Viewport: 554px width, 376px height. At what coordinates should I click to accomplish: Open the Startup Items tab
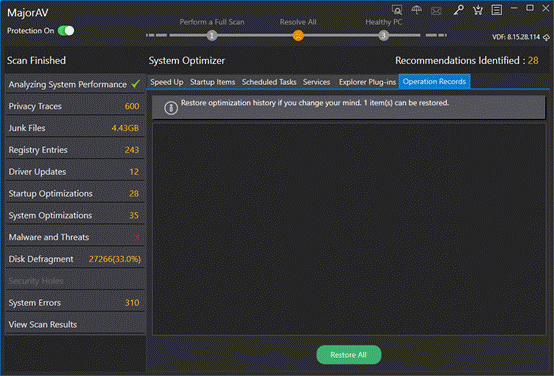click(212, 82)
